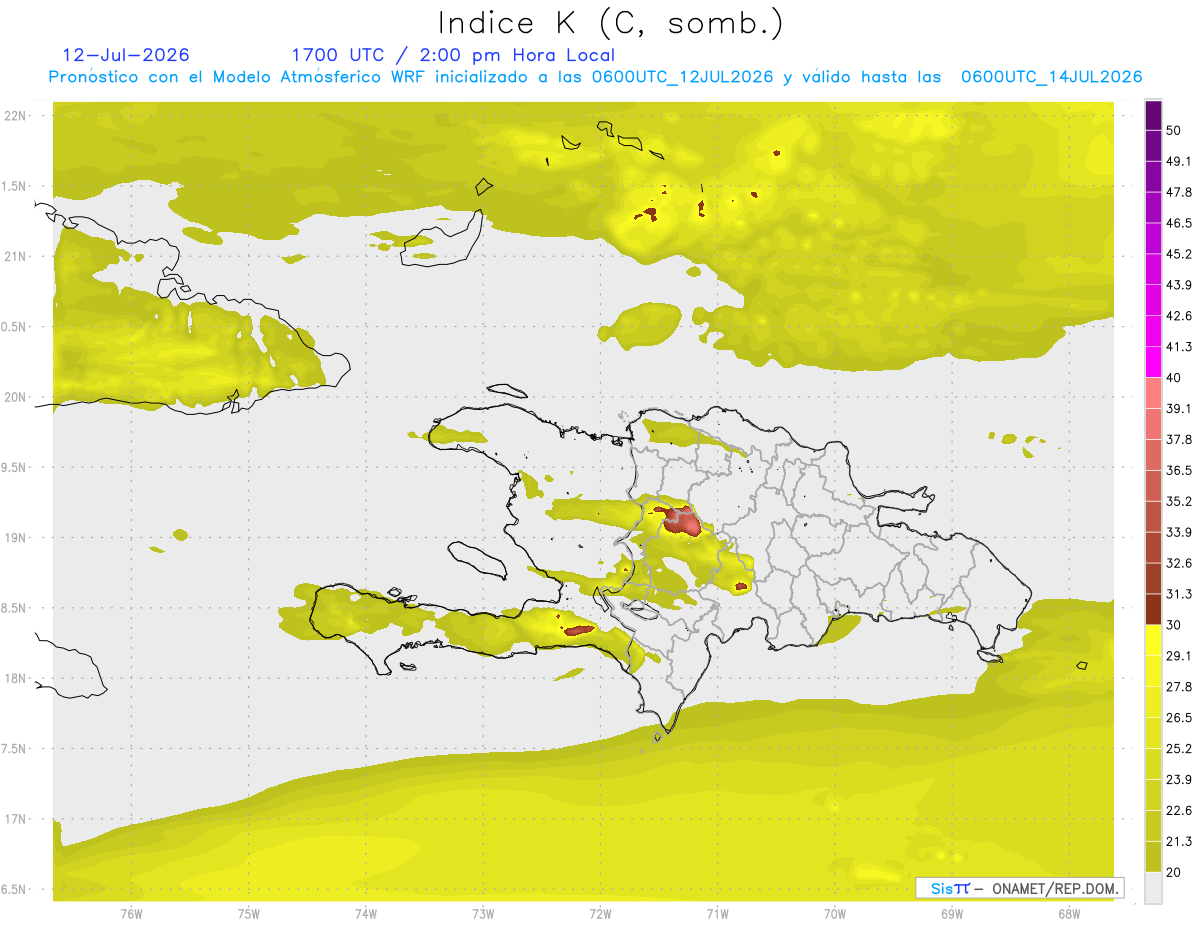Click the magenta legend band at 43.9
Screen dimensions: 1200x927
[1153, 286]
